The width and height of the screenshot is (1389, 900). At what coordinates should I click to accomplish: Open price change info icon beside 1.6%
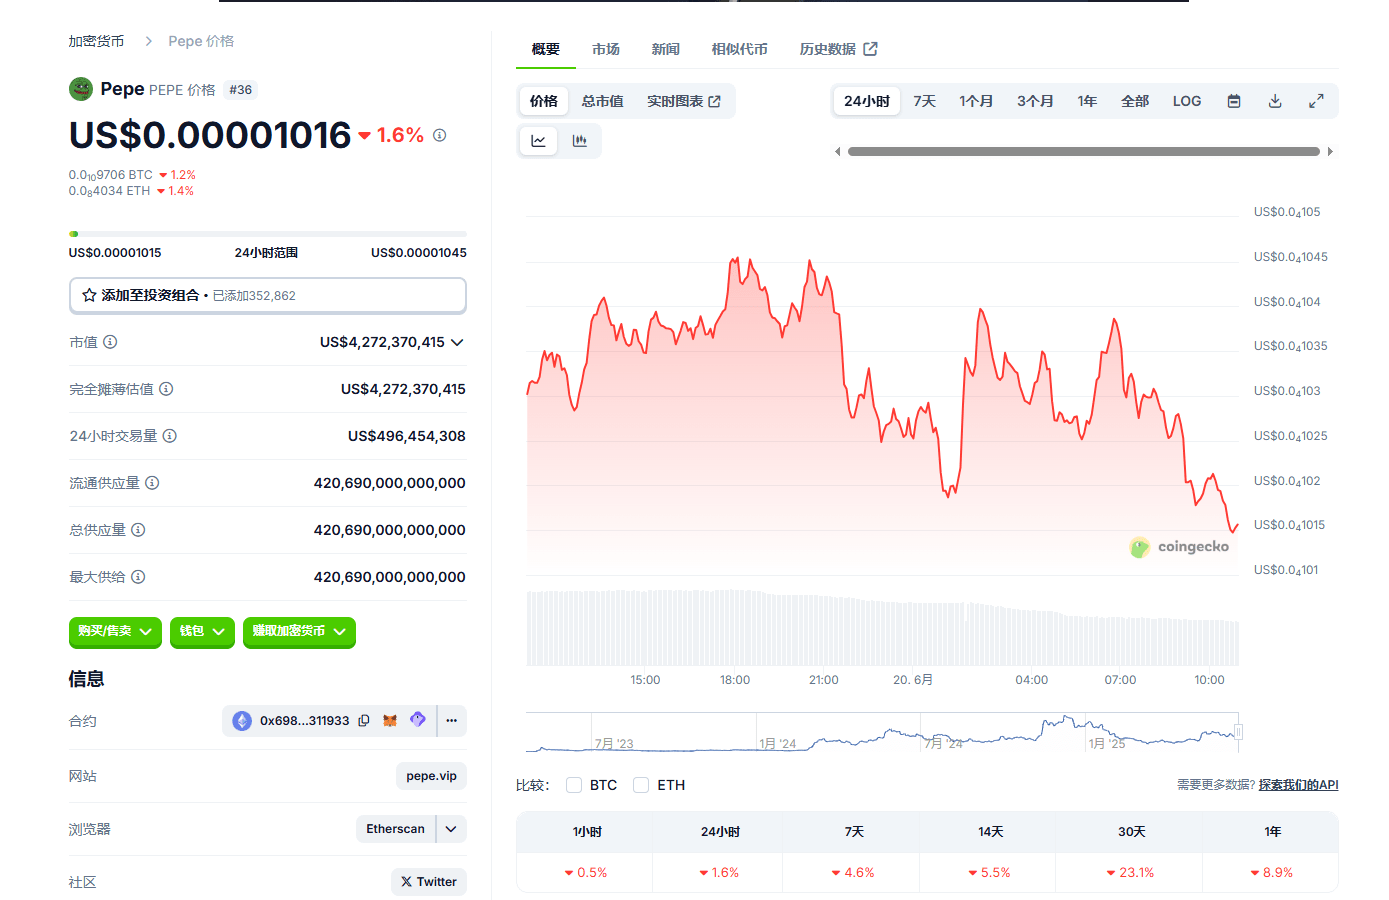point(440,135)
